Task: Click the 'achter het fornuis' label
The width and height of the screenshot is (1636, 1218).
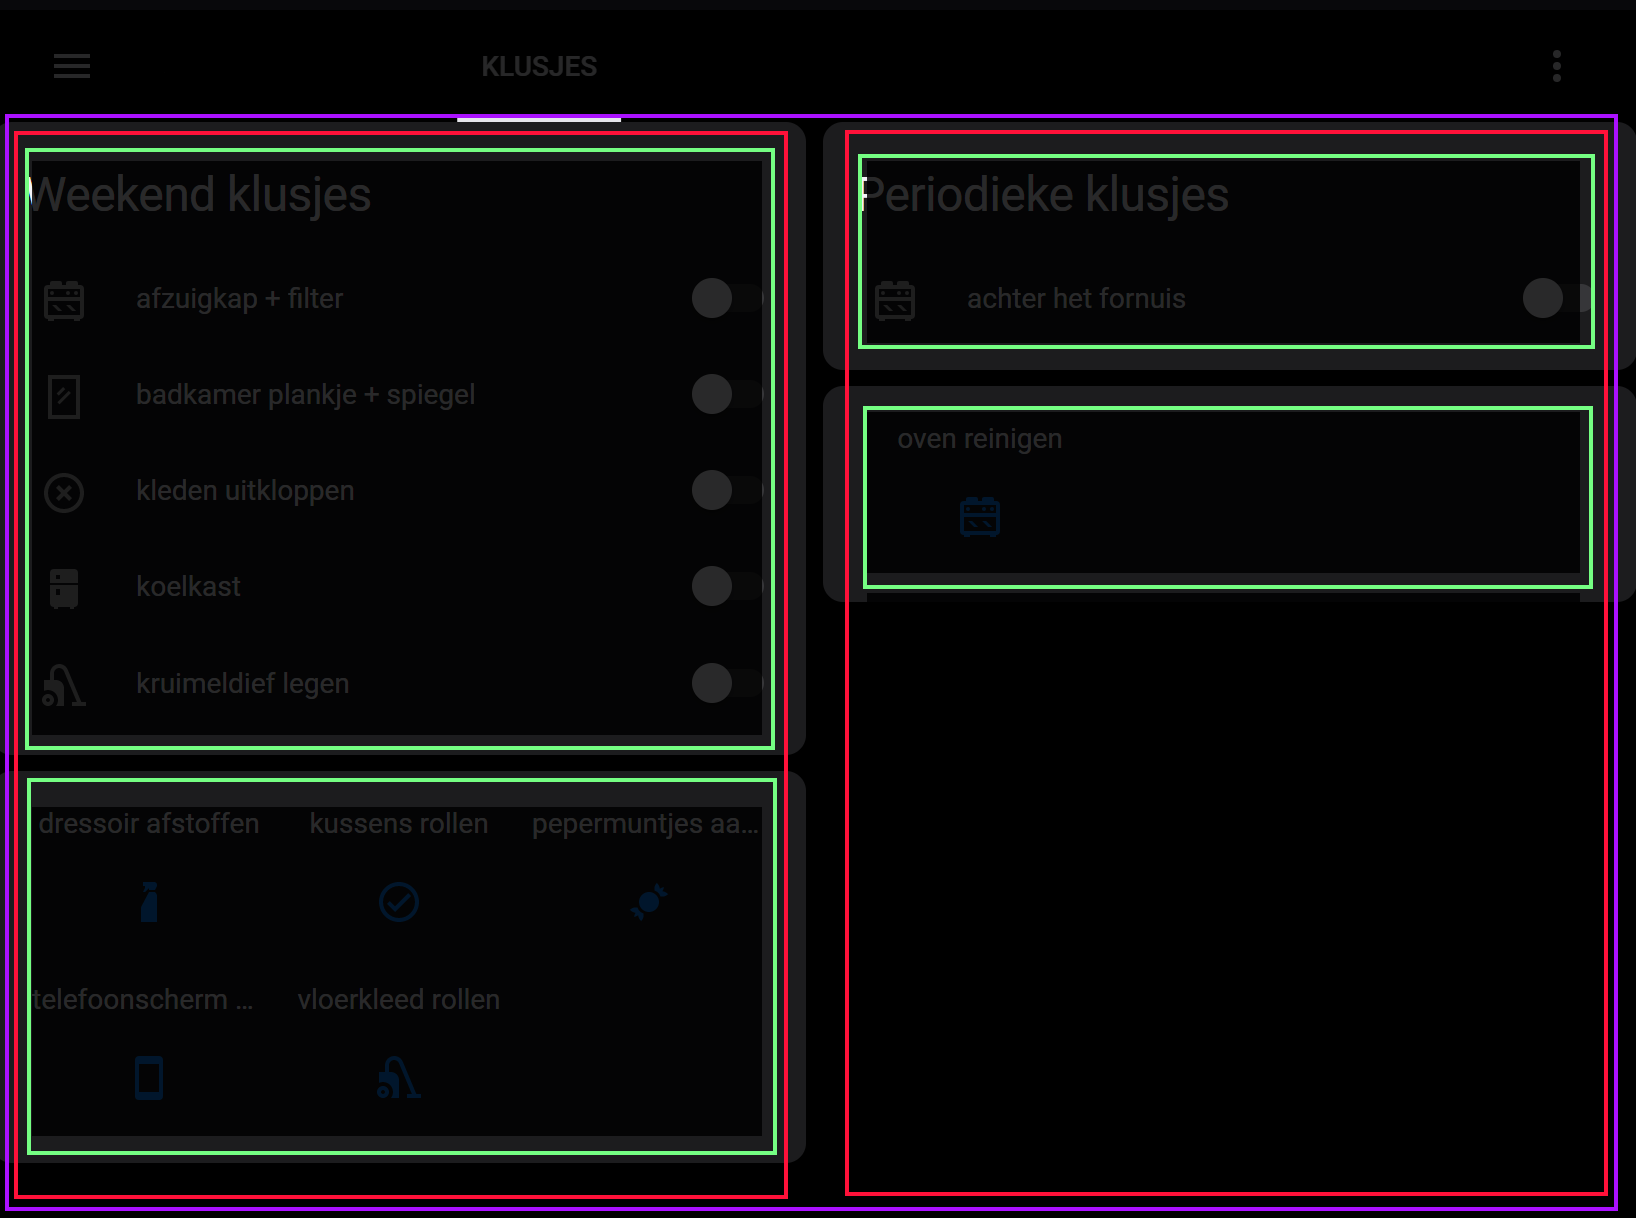Action: [x=1076, y=298]
